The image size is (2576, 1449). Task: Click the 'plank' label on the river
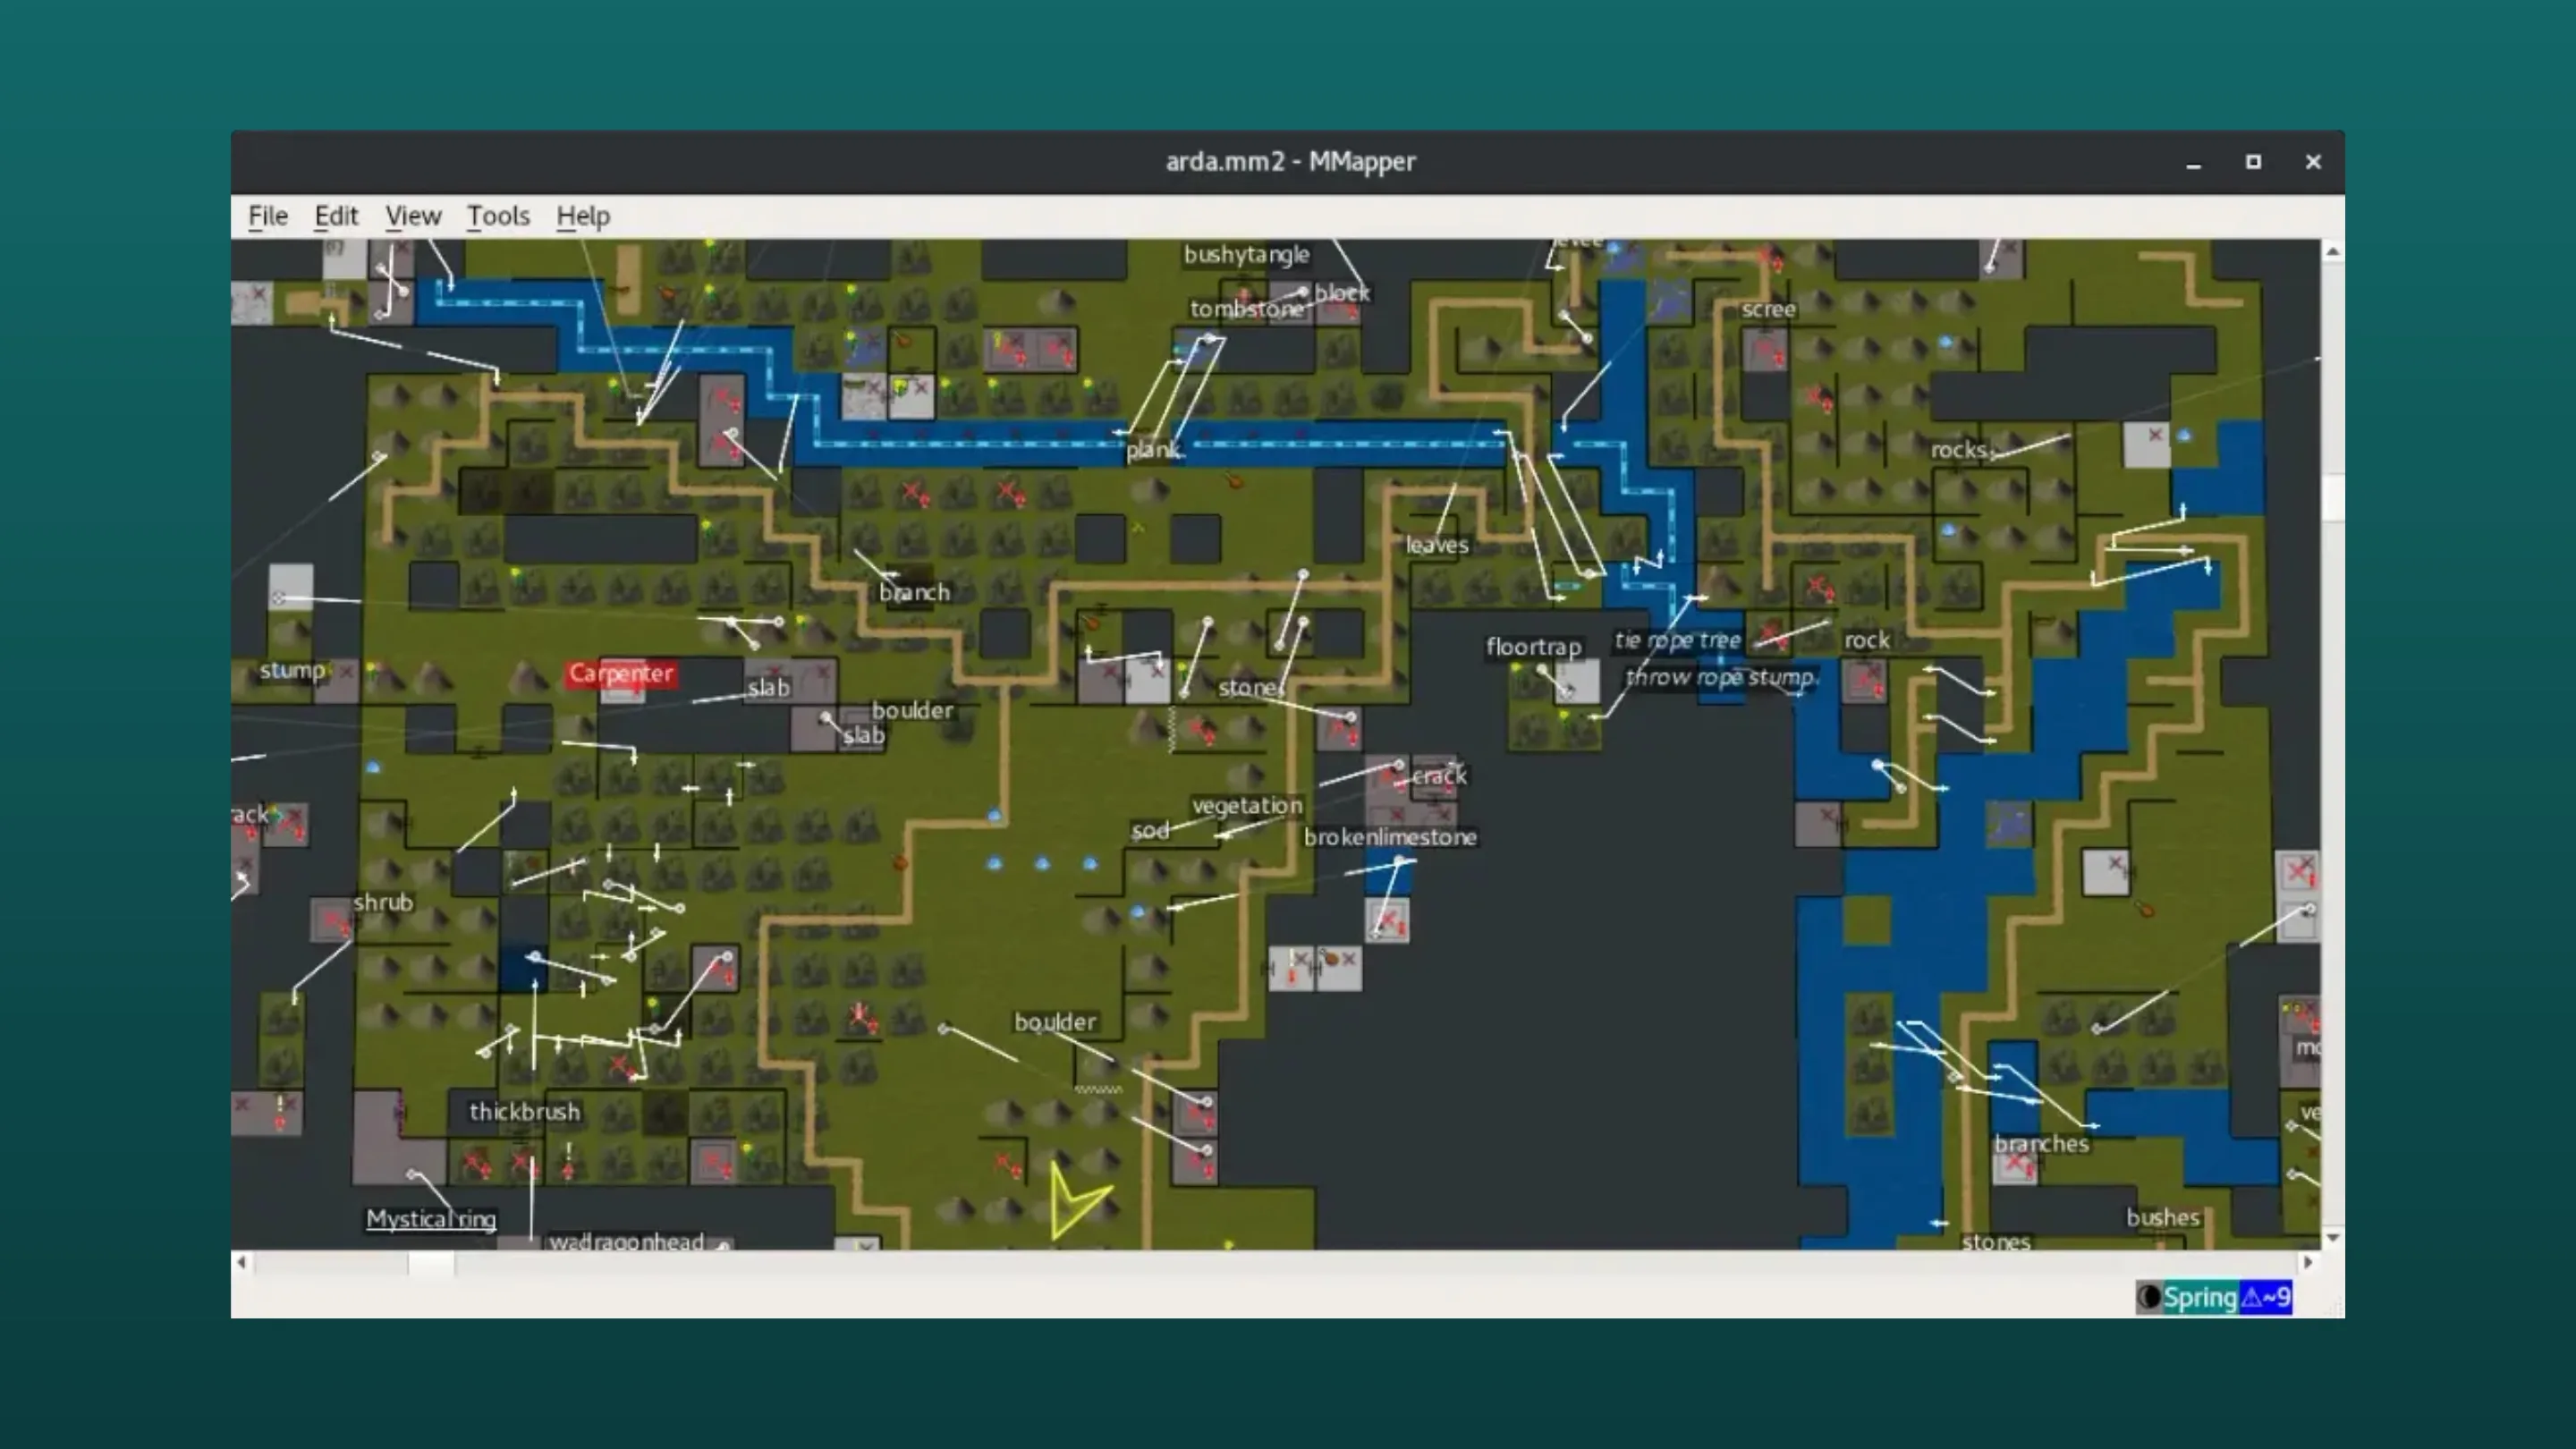(x=1152, y=450)
